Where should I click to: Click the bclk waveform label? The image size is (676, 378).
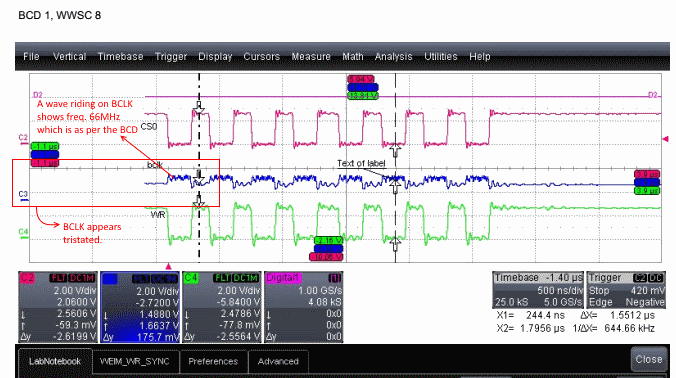point(155,165)
